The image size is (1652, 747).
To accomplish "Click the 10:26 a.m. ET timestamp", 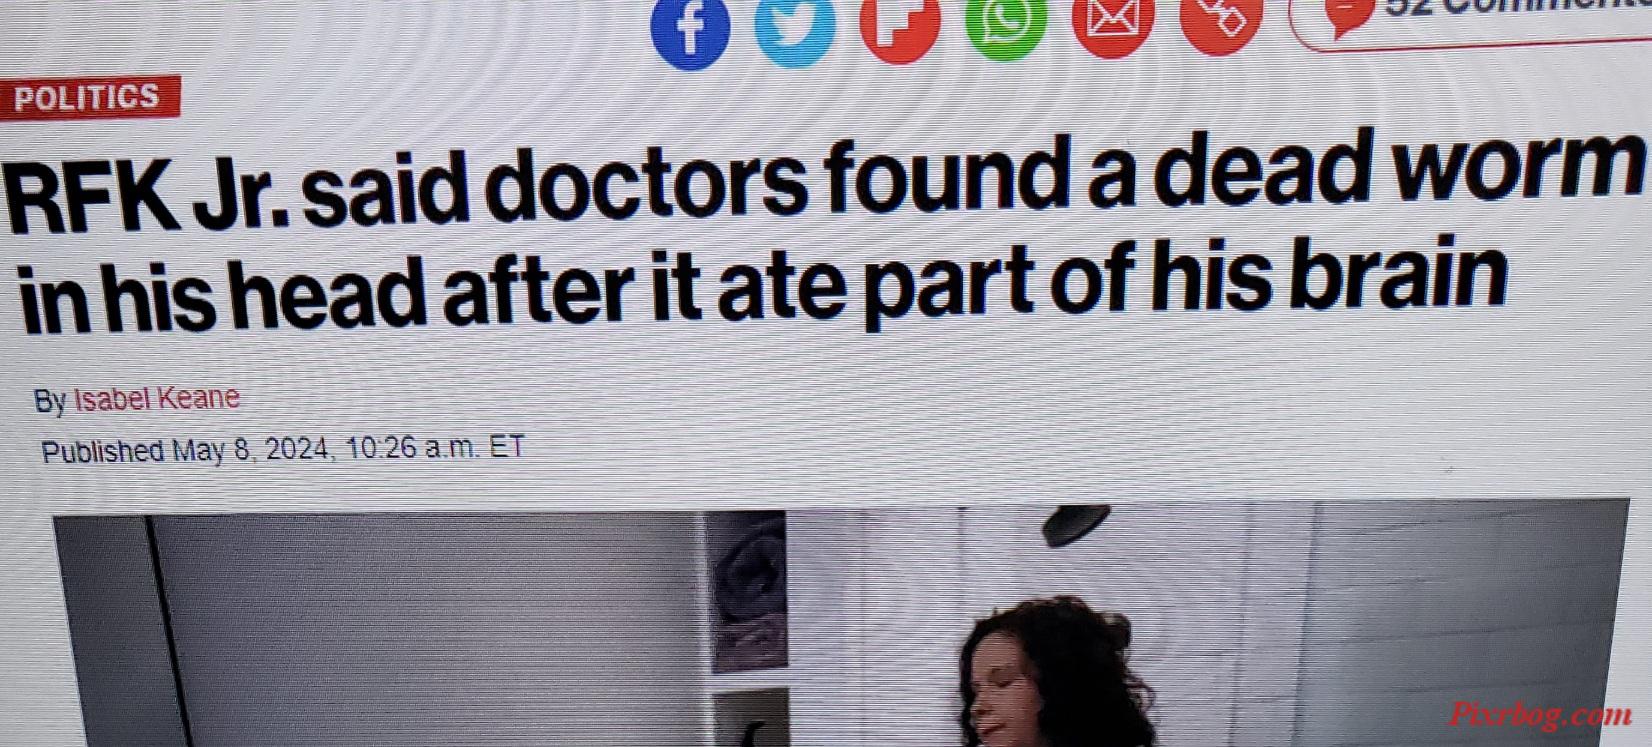I will click(x=435, y=447).
